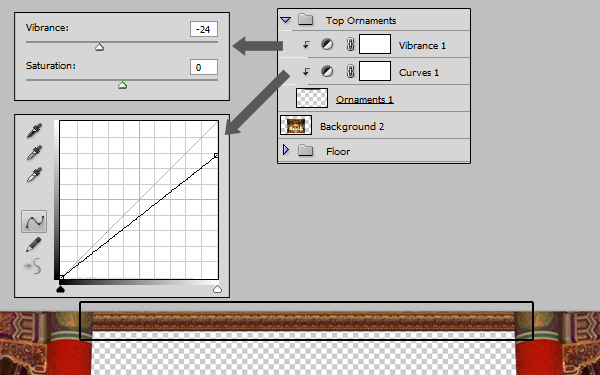Click the upper-right curve control point

point(216,155)
